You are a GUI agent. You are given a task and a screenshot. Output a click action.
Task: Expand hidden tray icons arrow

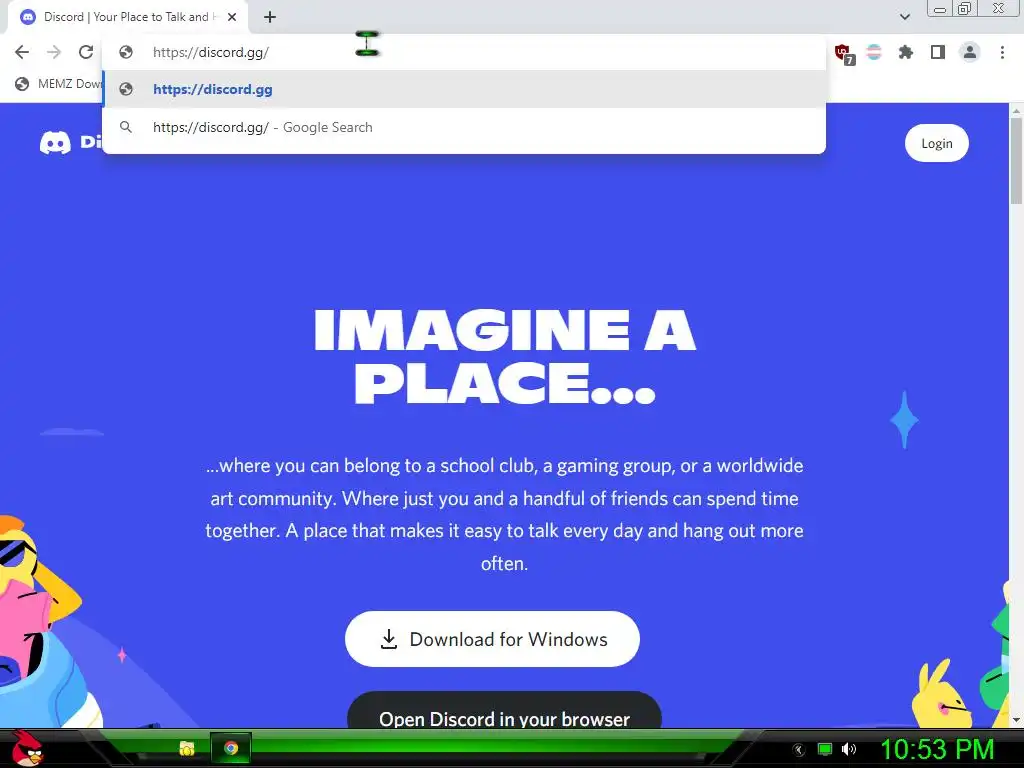pyautogui.click(x=798, y=750)
